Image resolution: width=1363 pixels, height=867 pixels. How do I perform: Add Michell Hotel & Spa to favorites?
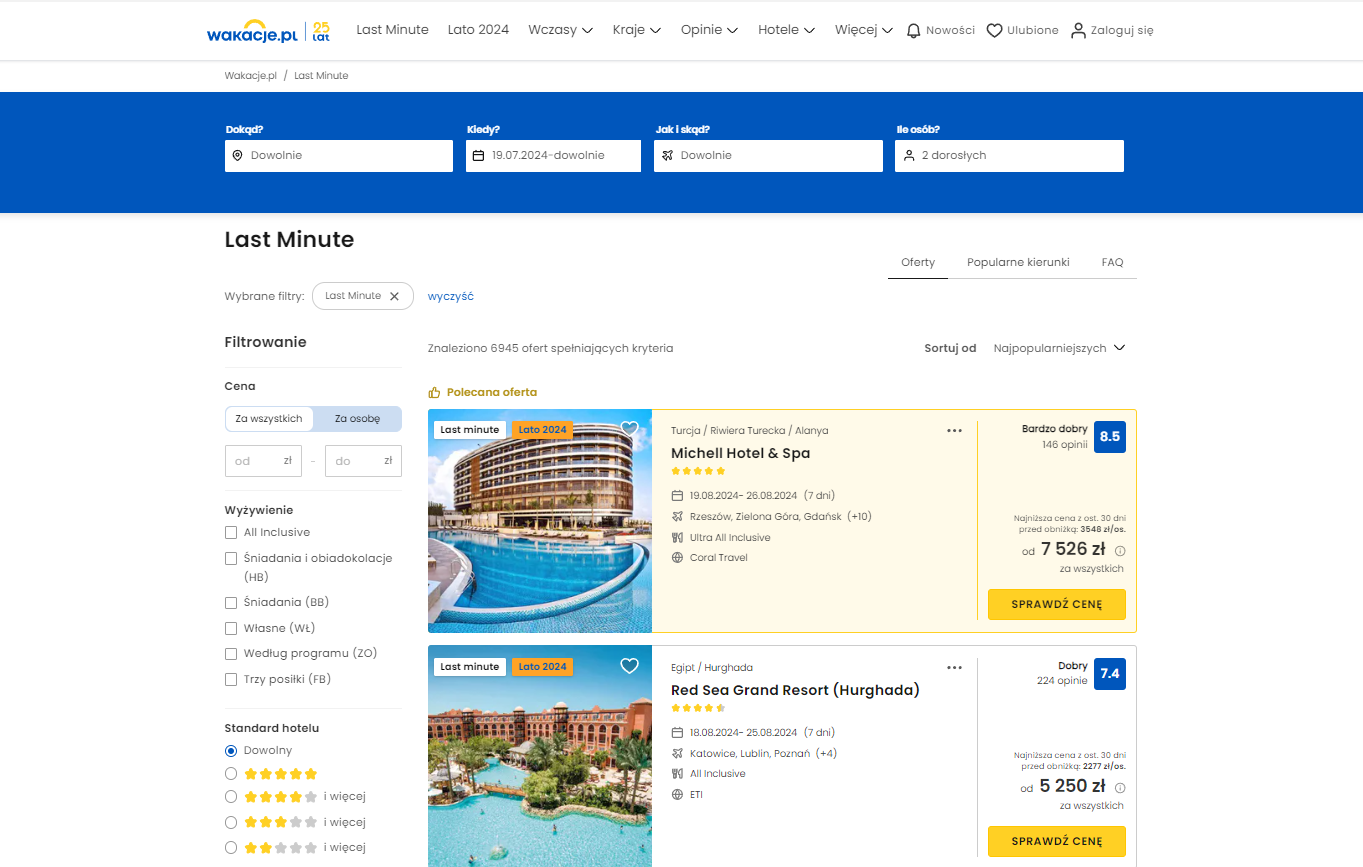(x=629, y=429)
